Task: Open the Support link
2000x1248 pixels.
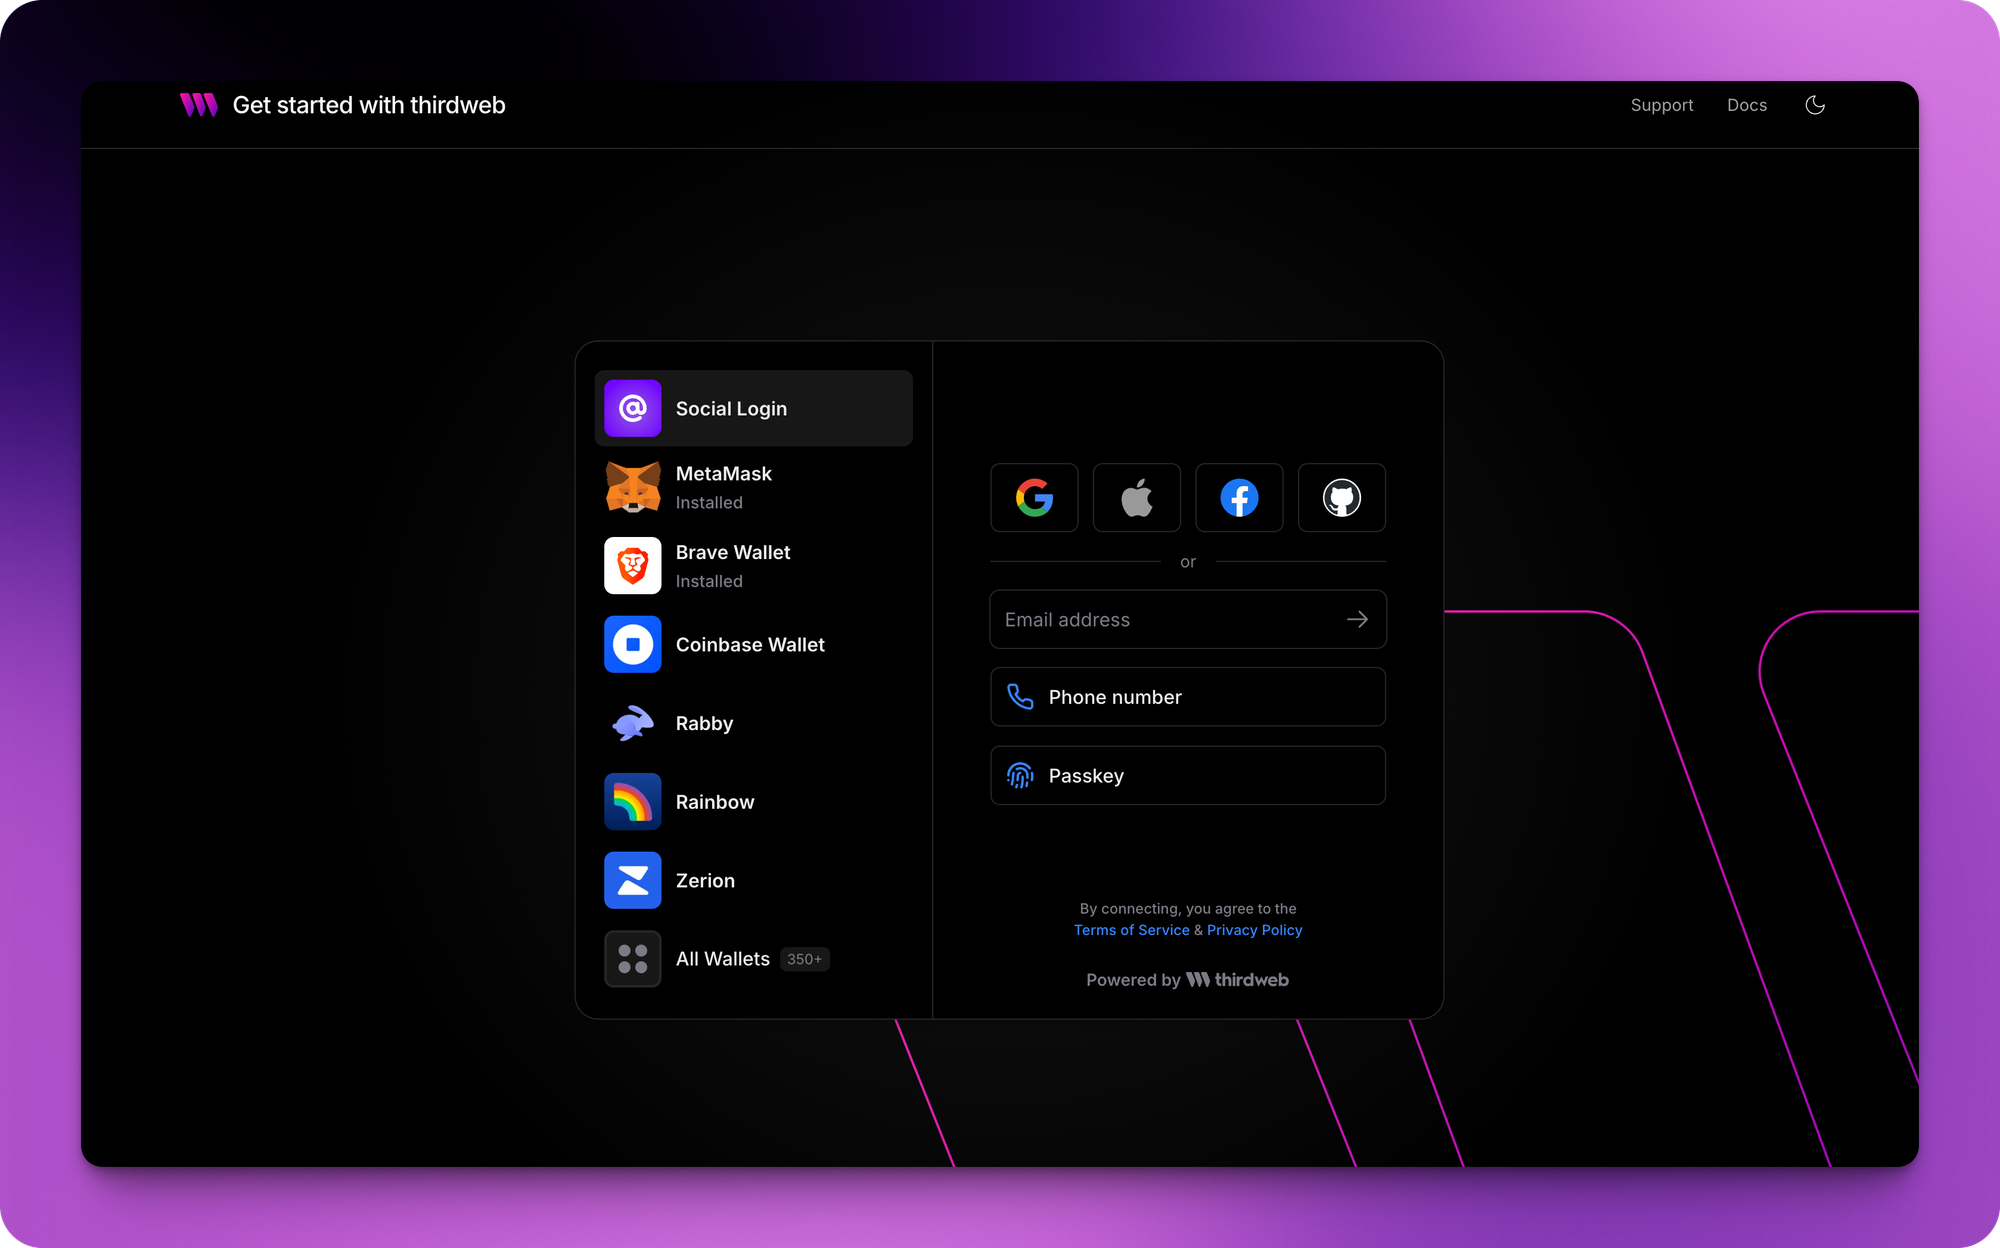Action: [1661, 105]
